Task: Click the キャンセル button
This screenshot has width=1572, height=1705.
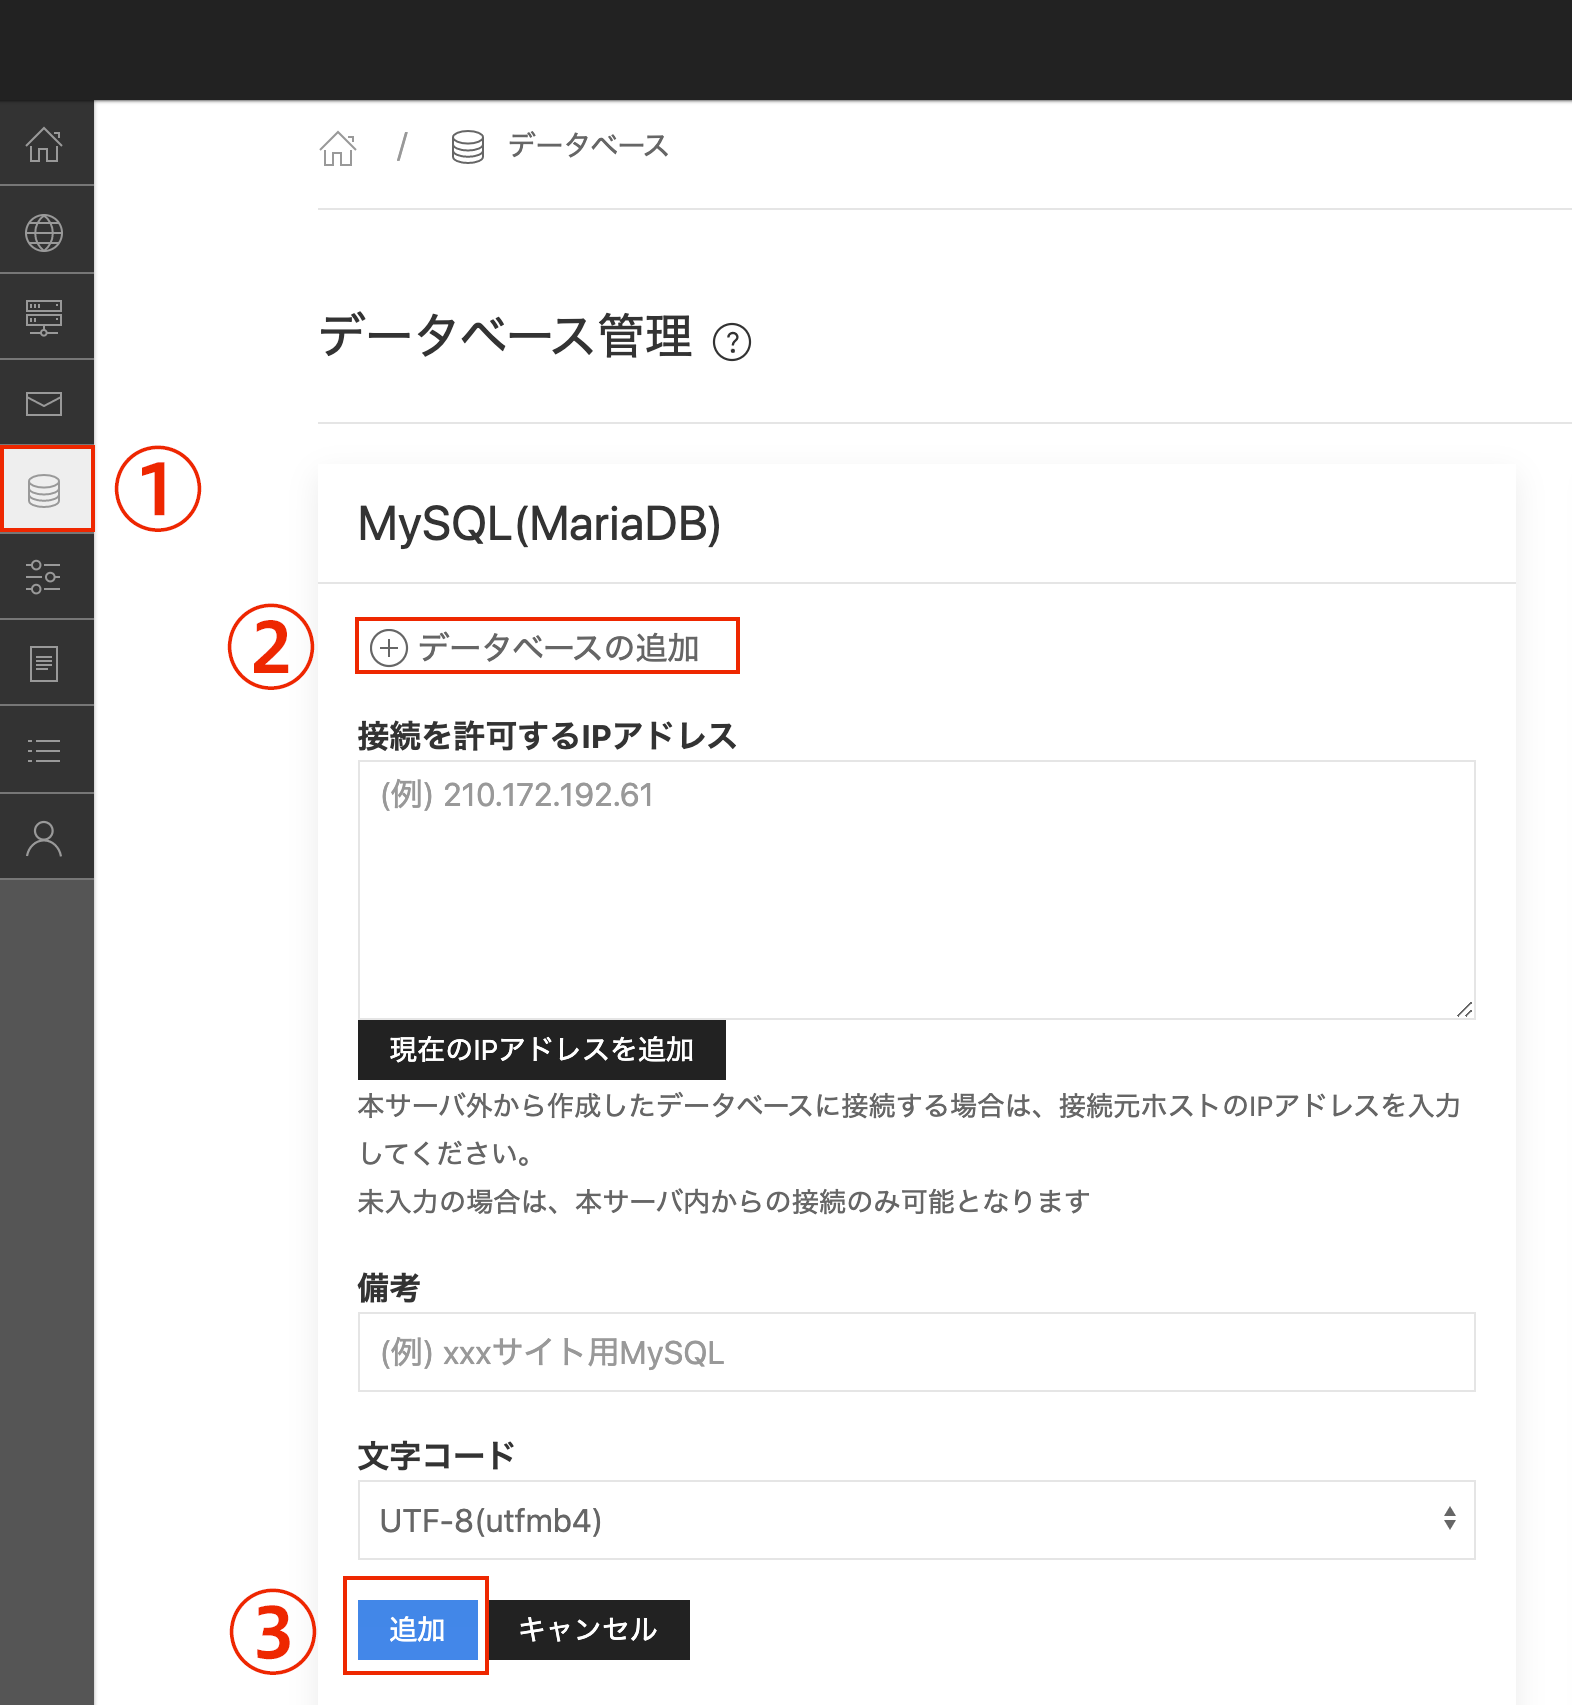Action: click(x=588, y=1629)
